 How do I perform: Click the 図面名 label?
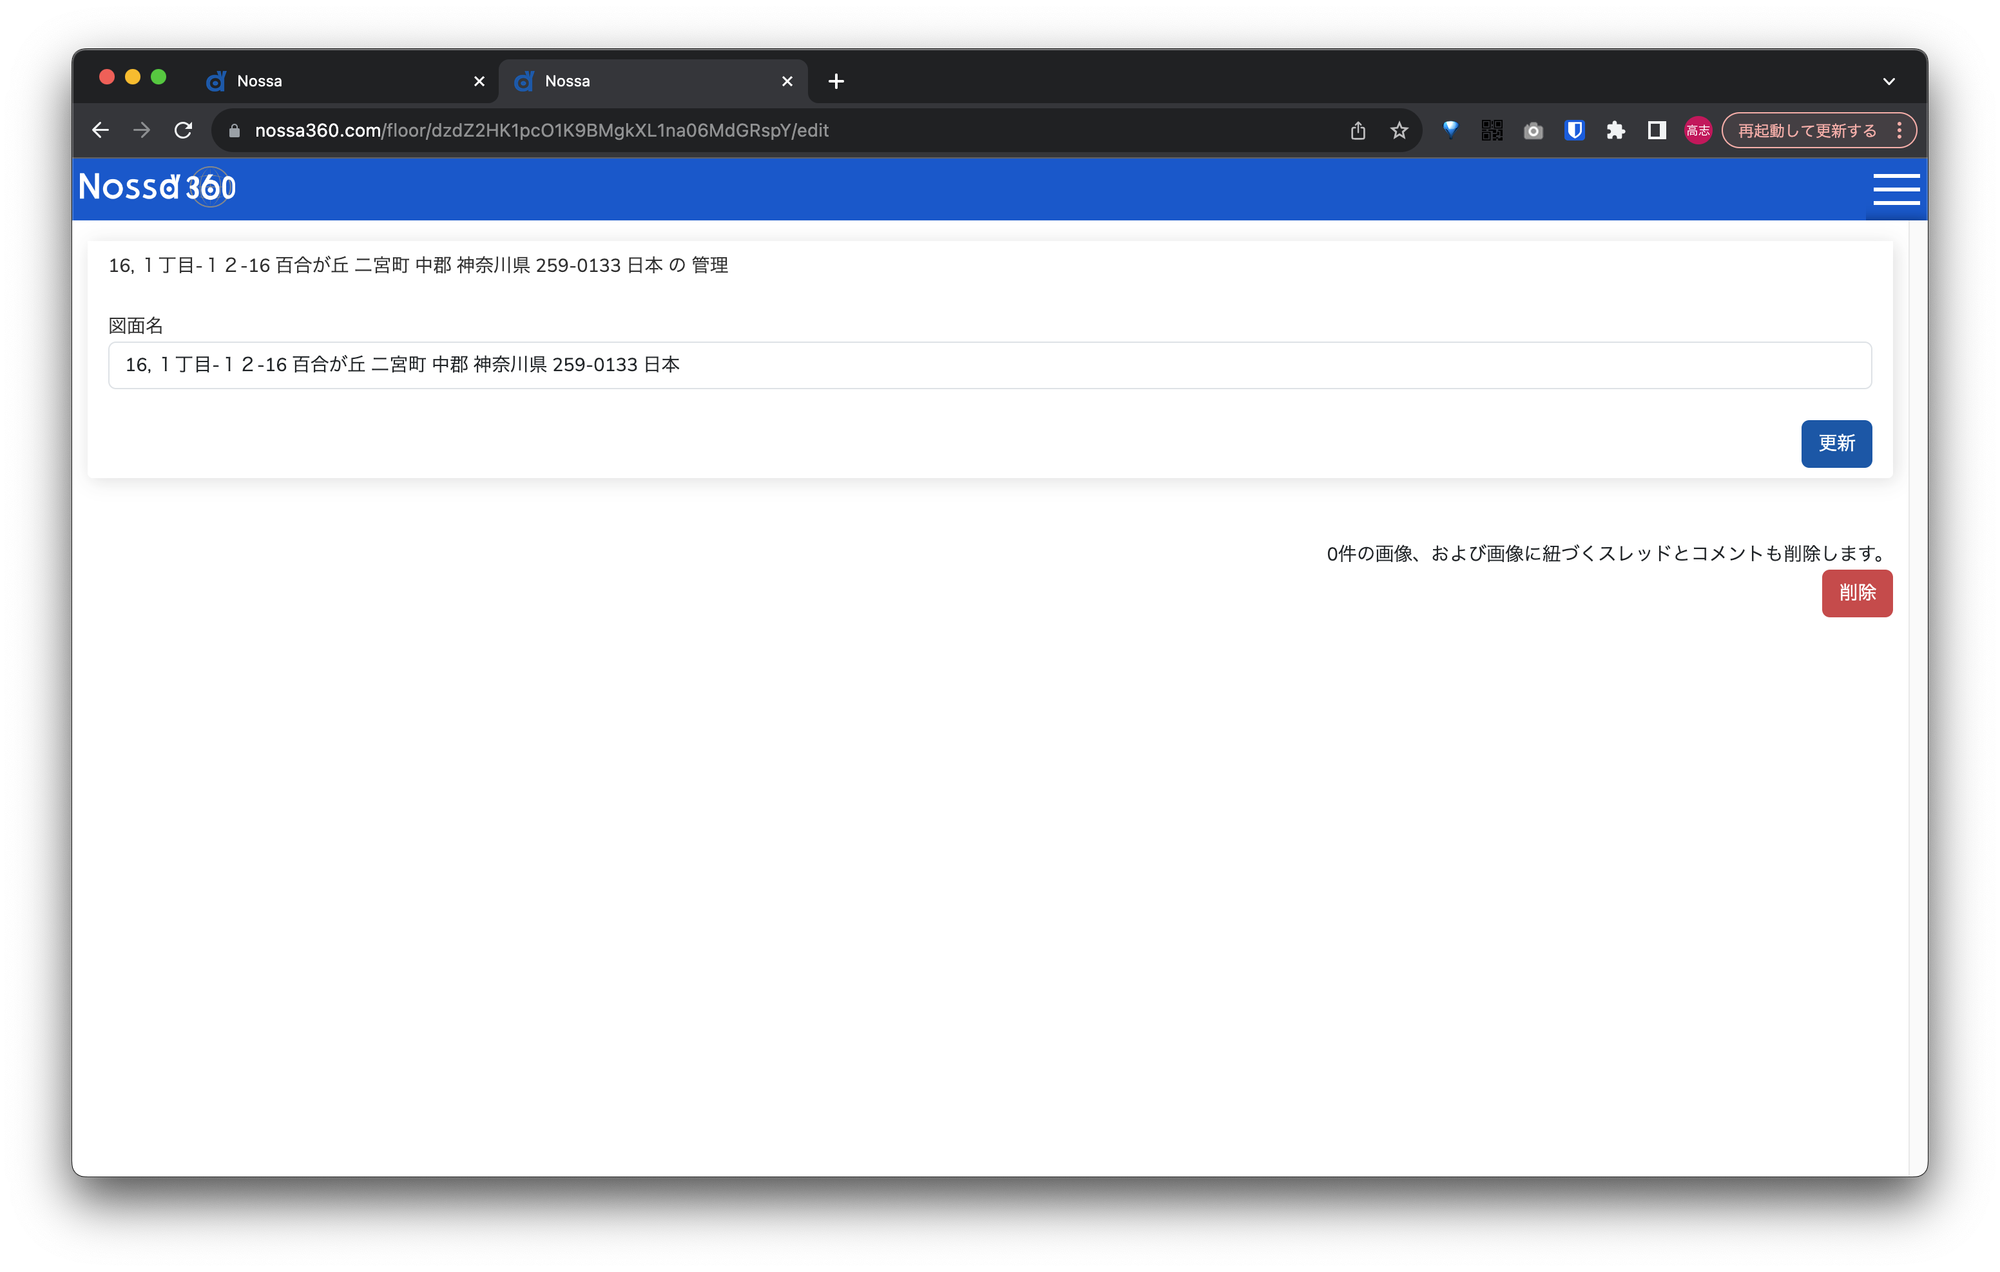(x=135, y=326)
